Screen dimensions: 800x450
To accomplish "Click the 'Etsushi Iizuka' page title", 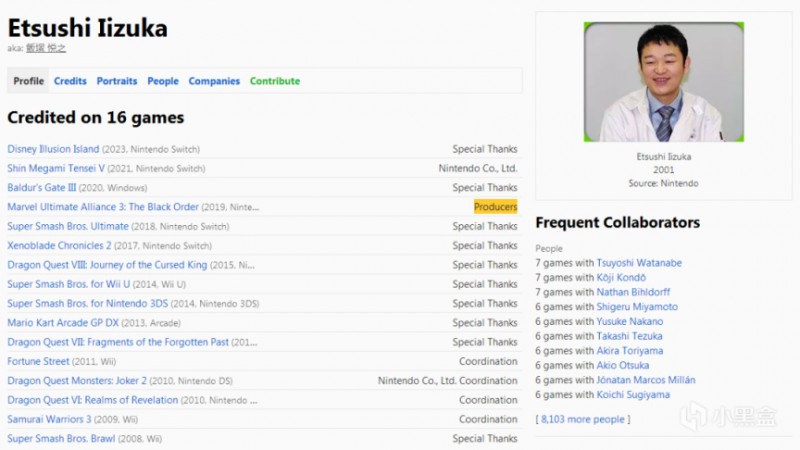I will 87,28.
